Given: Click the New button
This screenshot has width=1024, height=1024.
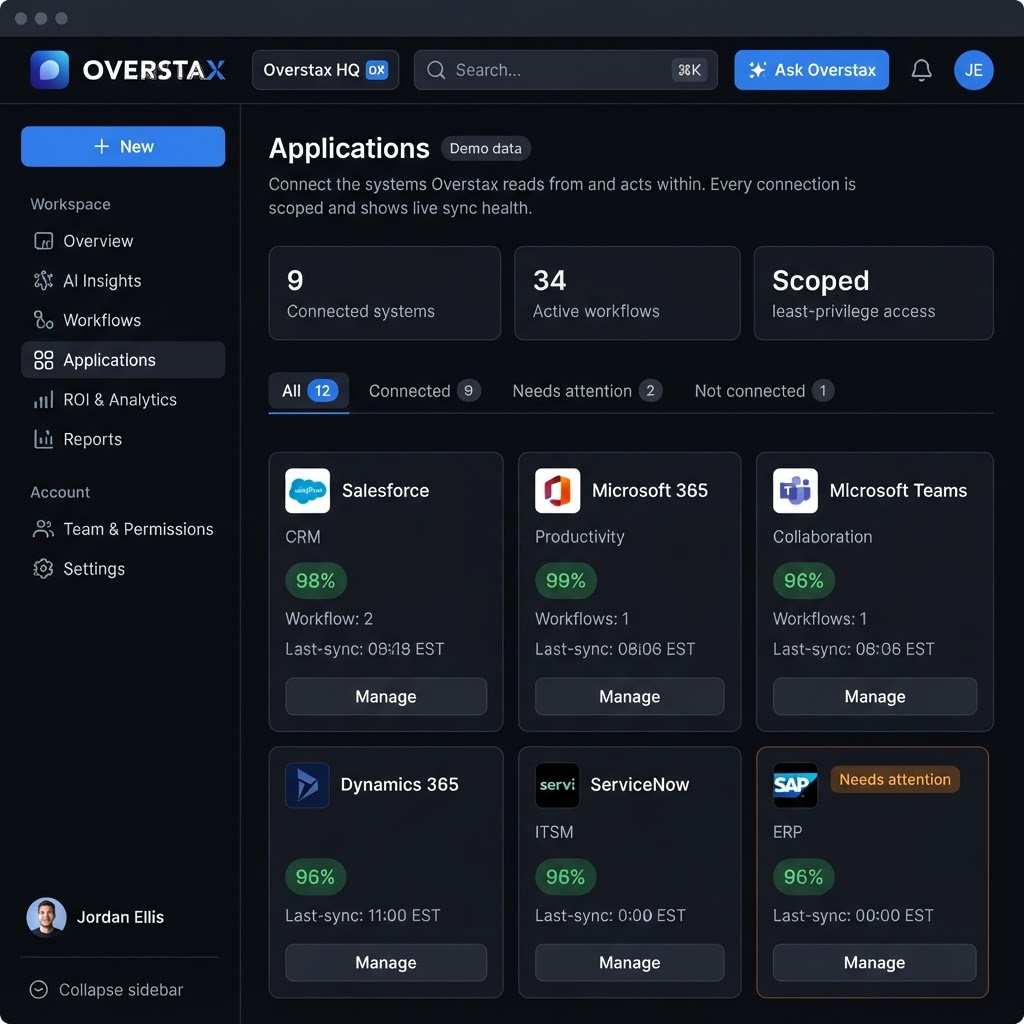Looking at the screenshot, I should point(123,146).
